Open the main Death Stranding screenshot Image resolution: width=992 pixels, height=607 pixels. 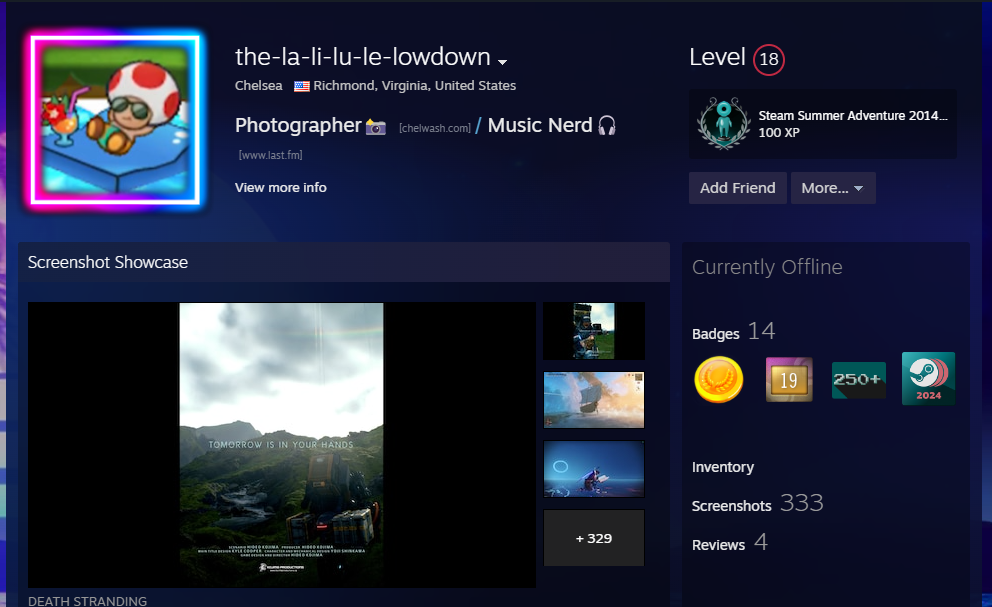(x=282, y=445)
